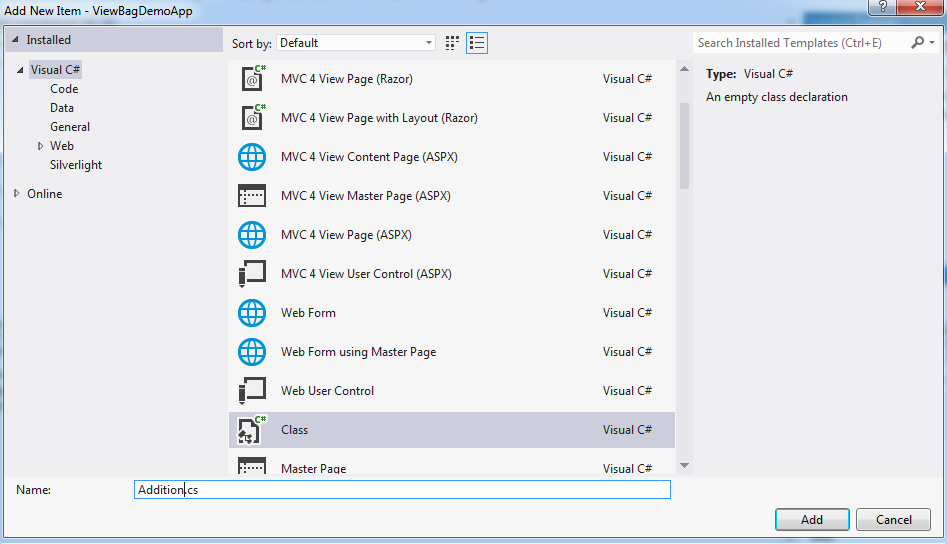Click the Add button
The image size is (947, 544).
(812, 520)
